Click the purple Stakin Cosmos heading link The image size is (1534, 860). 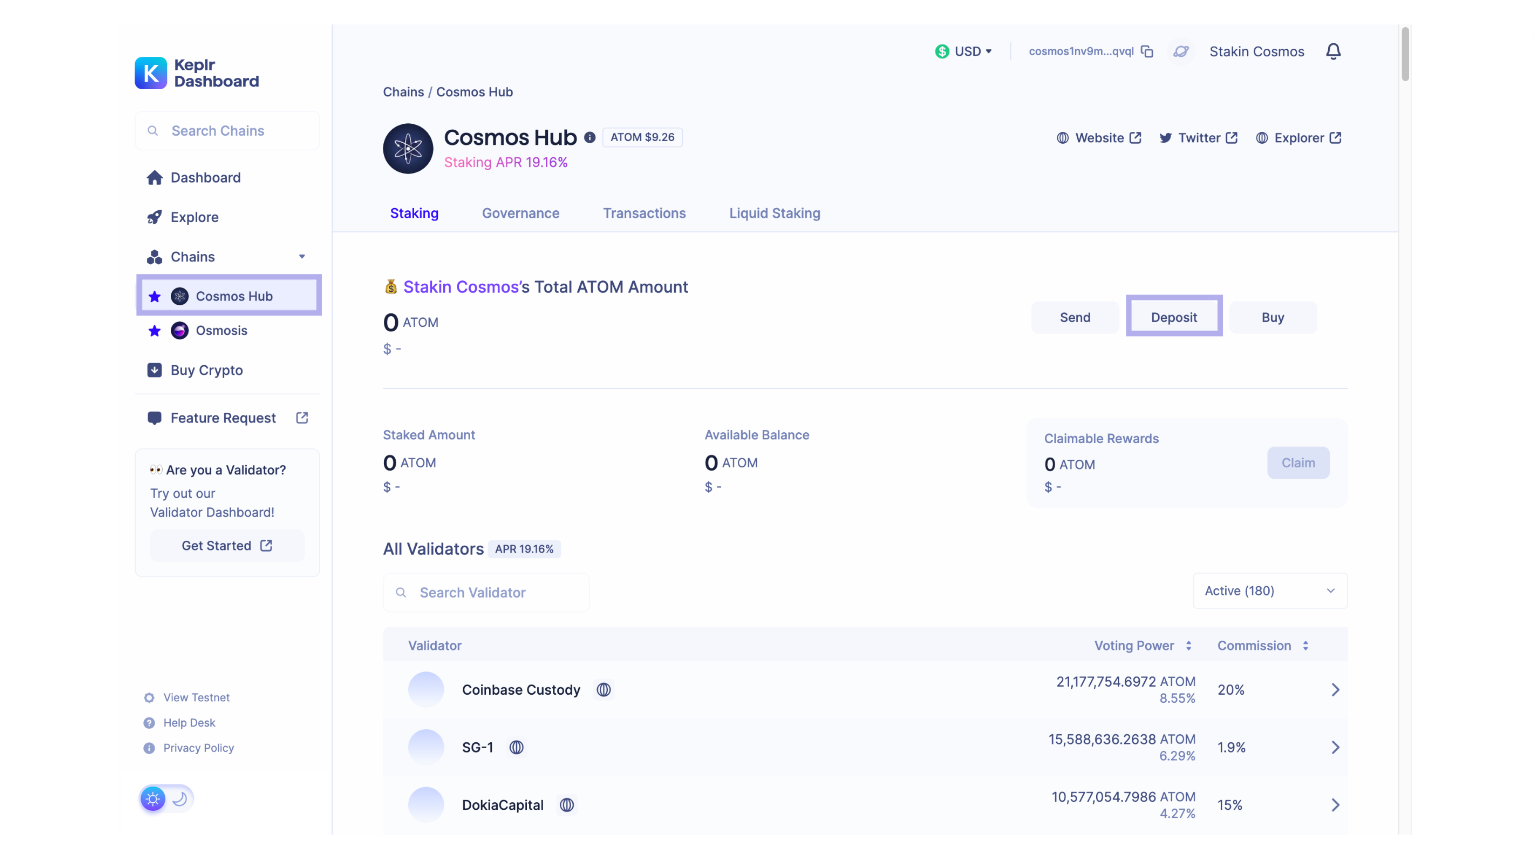coord(460,287)
